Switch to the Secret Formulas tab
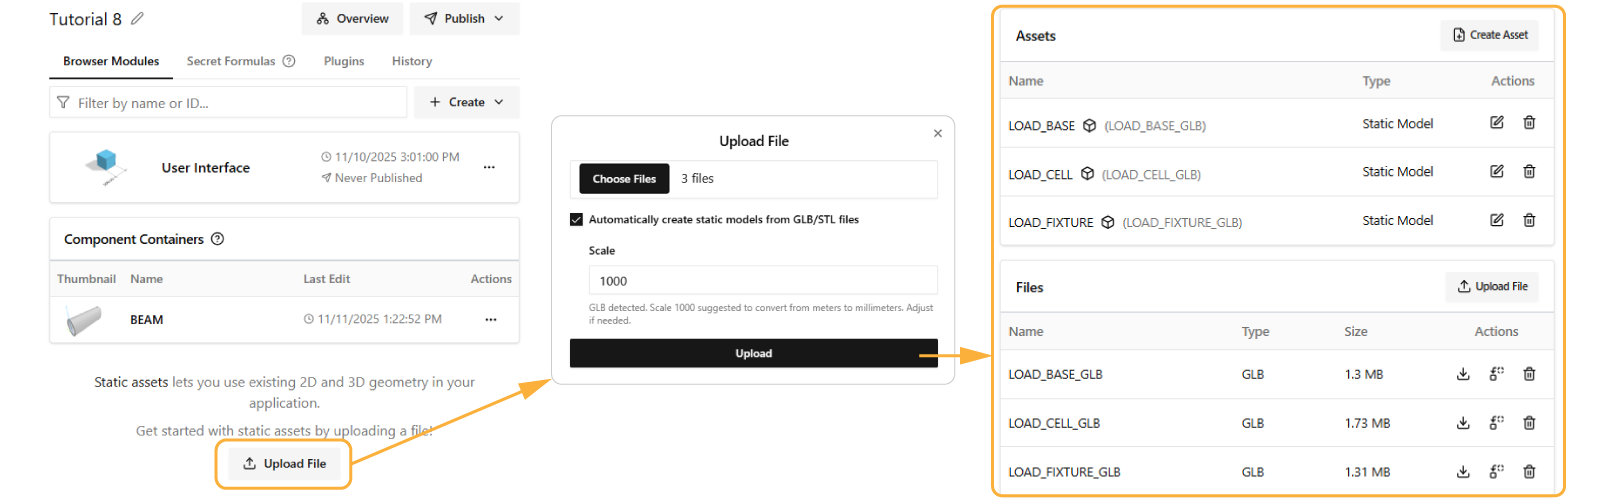 (231, 61)
